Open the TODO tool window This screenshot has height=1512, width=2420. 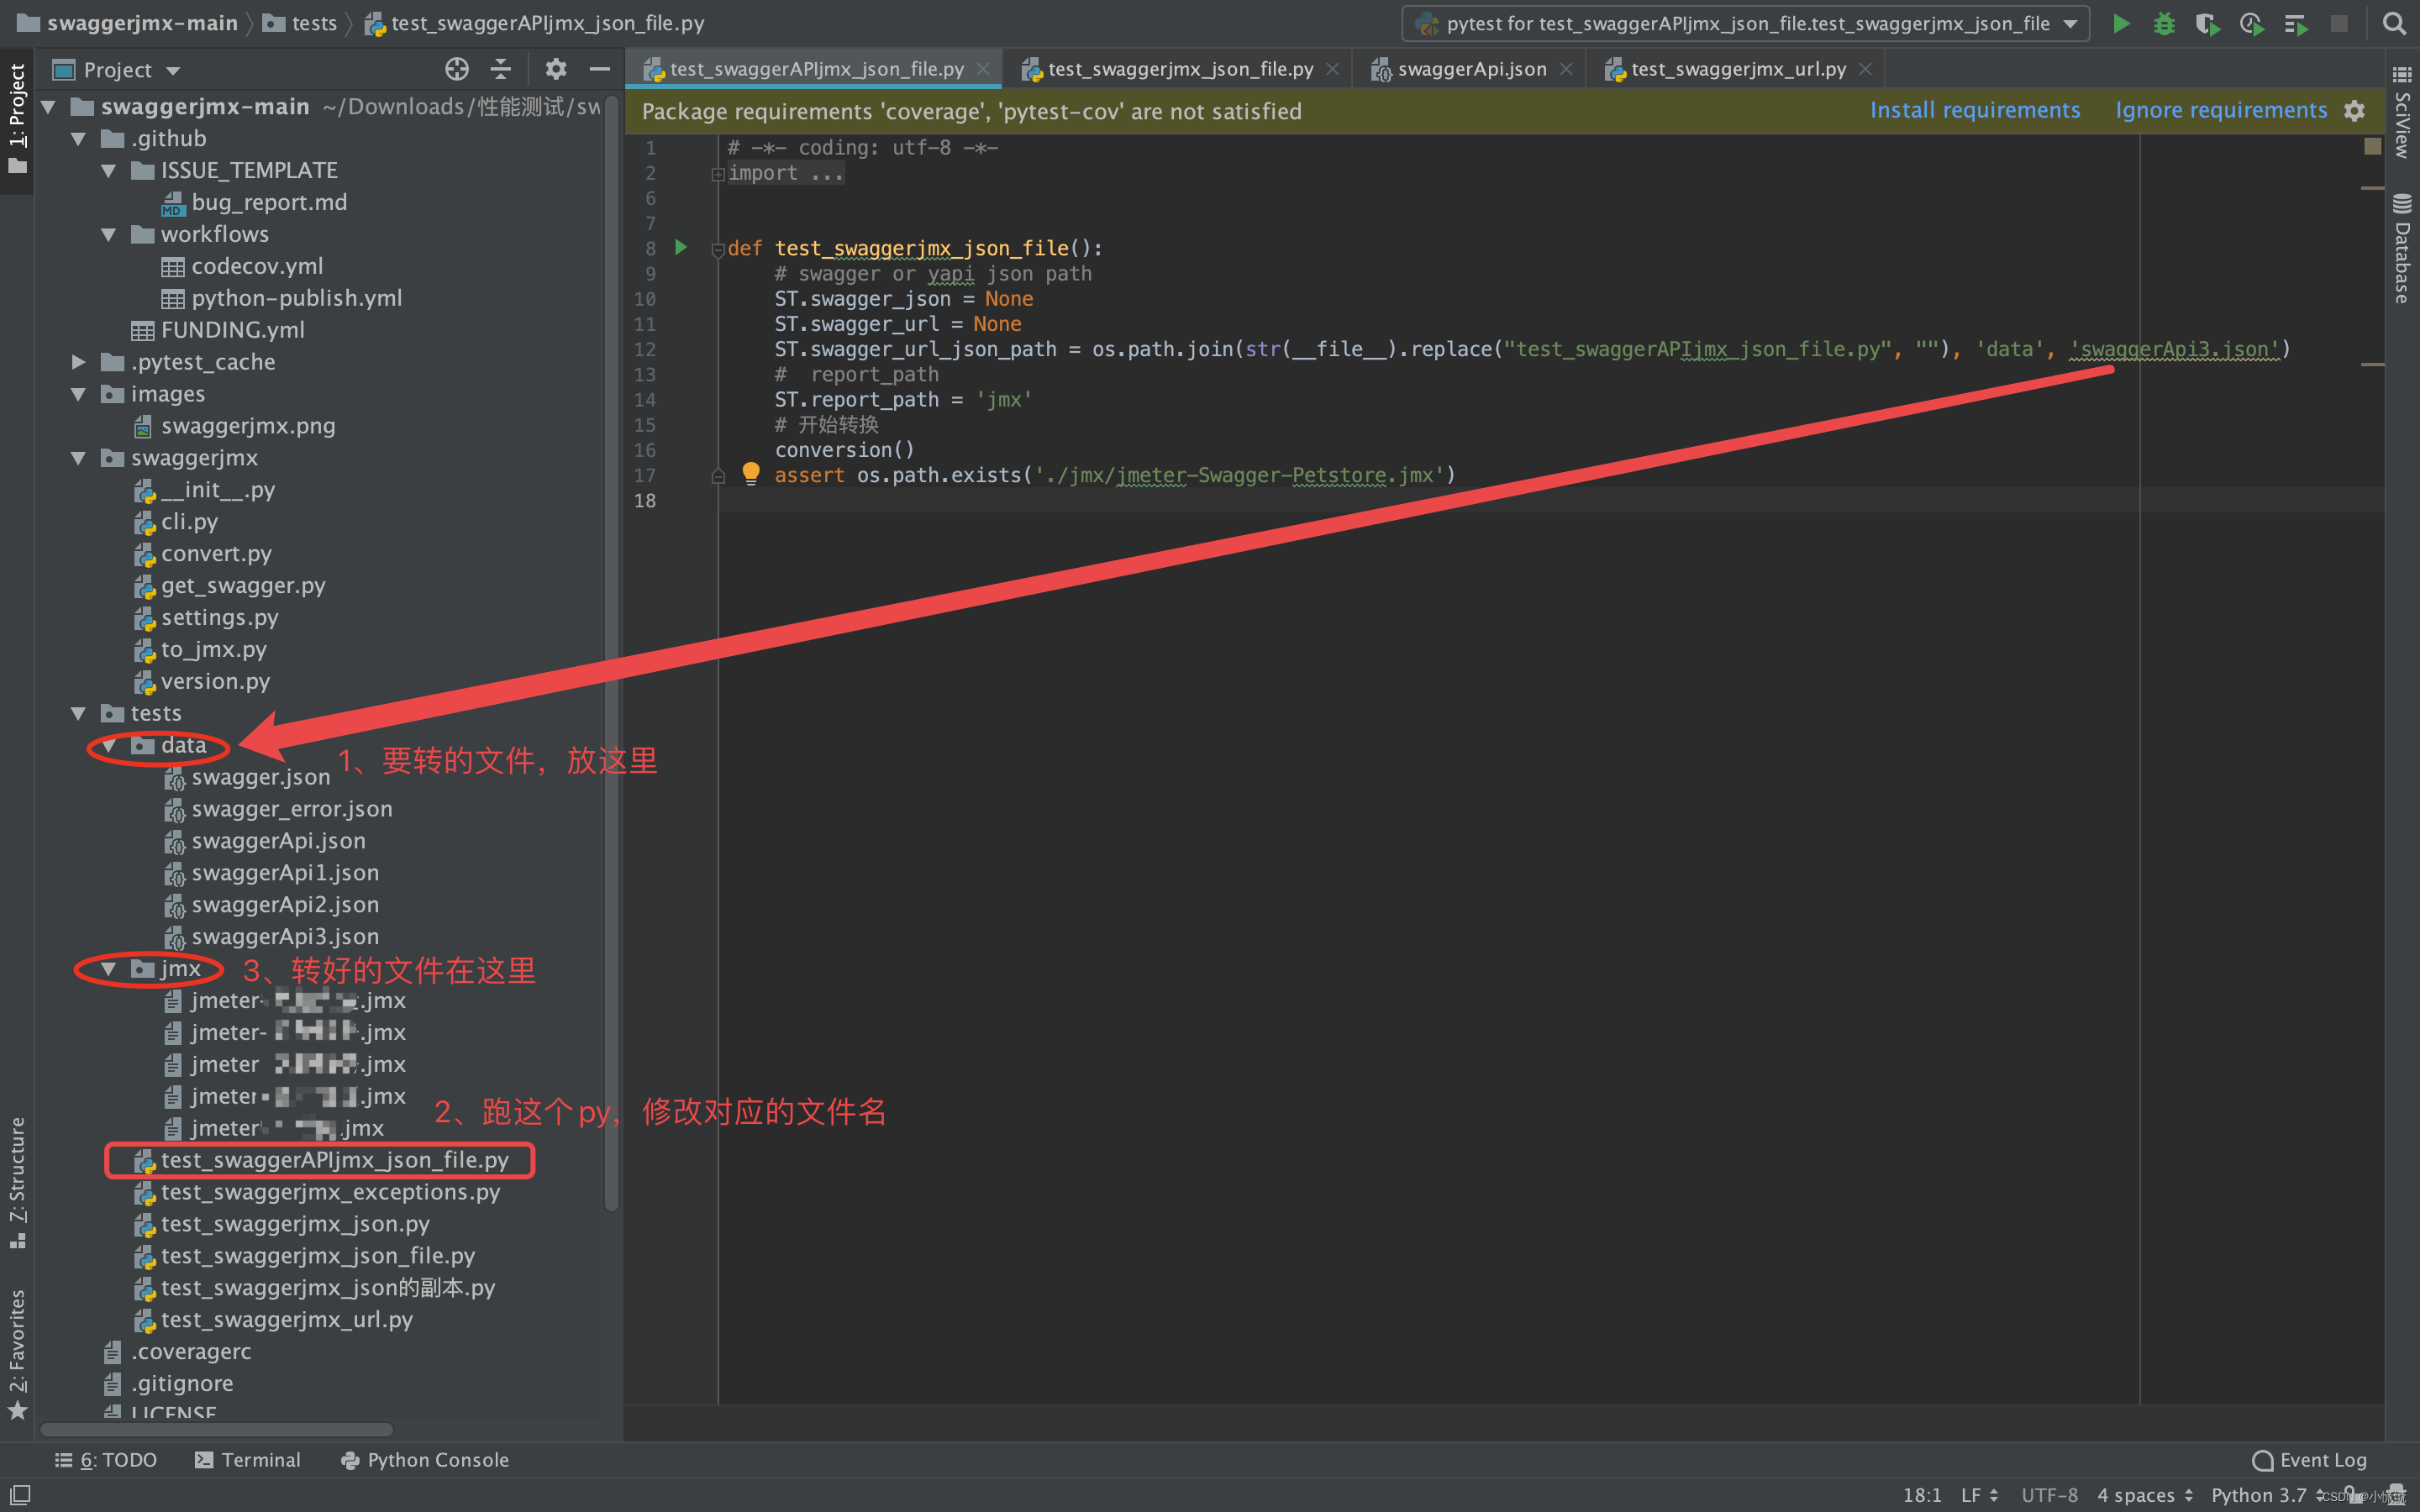coord(106,1460)
